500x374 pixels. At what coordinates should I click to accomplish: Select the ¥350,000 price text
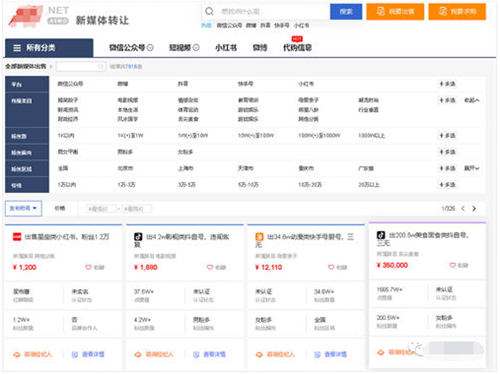tap(392, 265)
